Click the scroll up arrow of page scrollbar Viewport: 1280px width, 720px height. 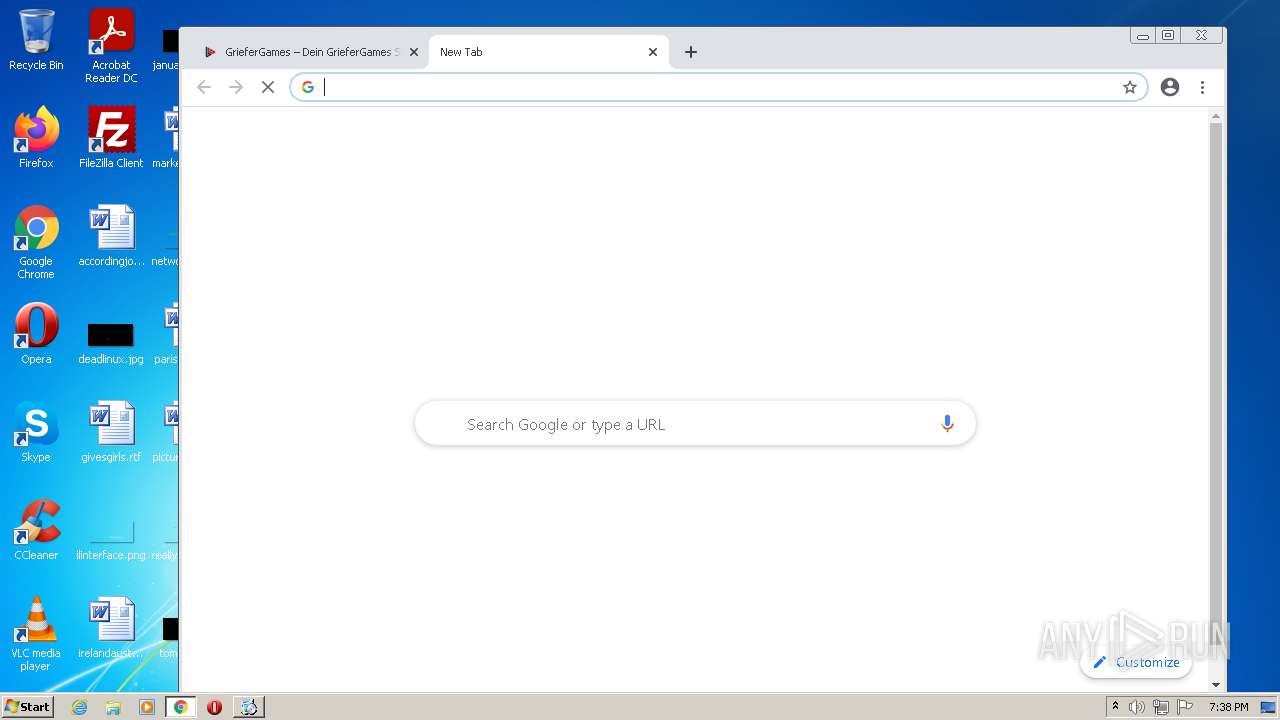coord(1216,117)
